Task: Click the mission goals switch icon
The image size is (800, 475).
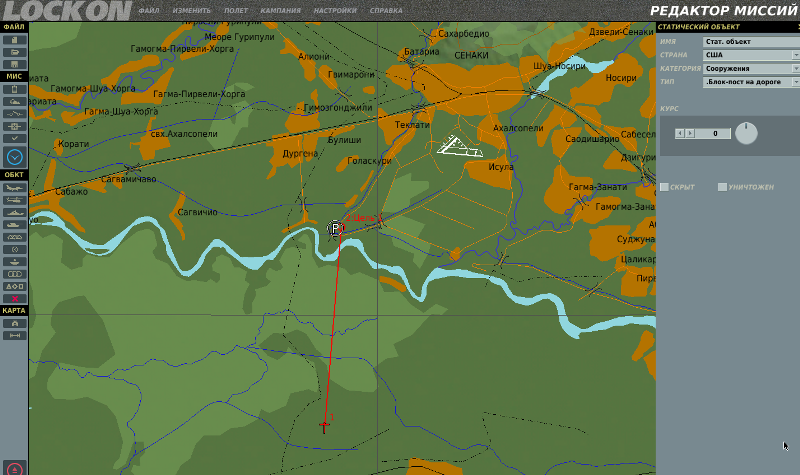Action: click(x=14, y=114)
